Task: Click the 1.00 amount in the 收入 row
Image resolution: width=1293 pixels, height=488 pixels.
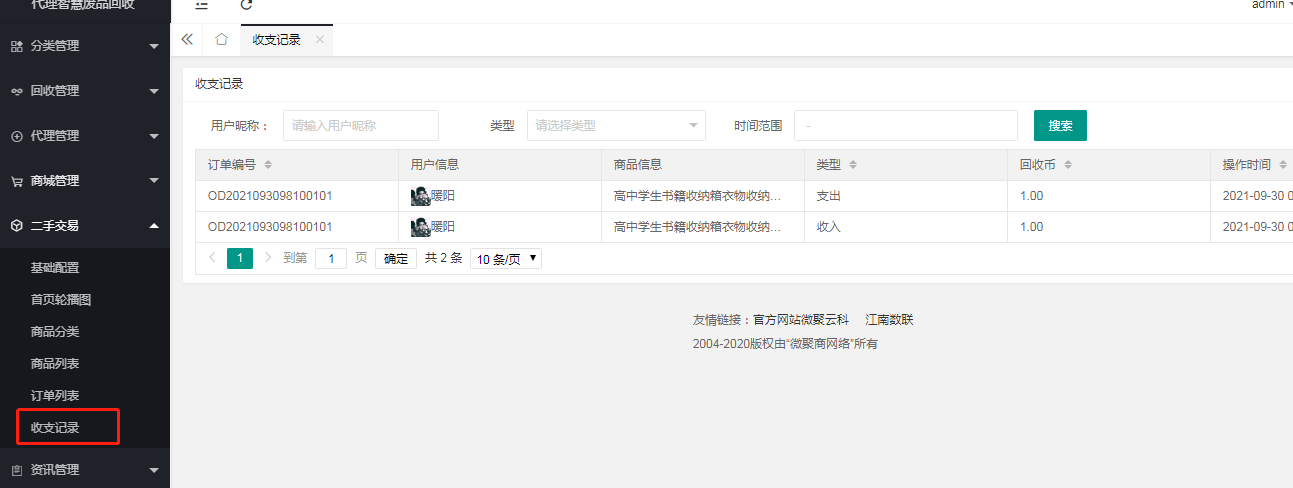Action: click(x=1032, y=227)
